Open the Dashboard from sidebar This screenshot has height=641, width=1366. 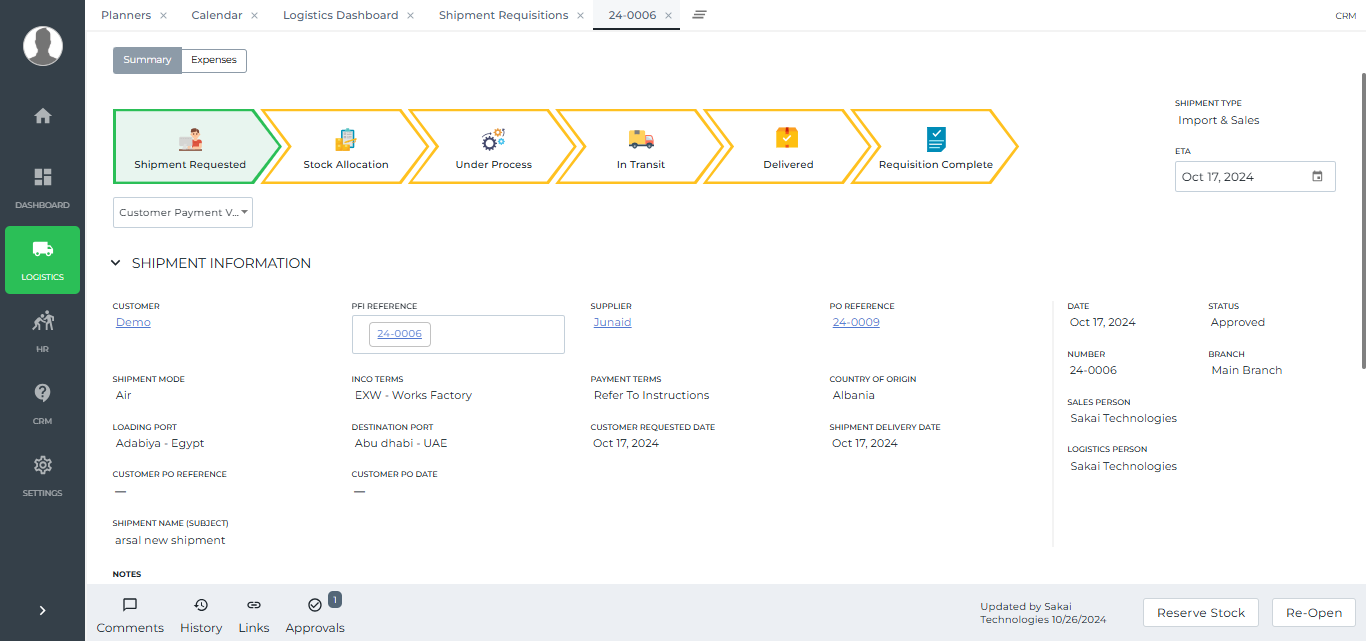(x=42, y=186)
